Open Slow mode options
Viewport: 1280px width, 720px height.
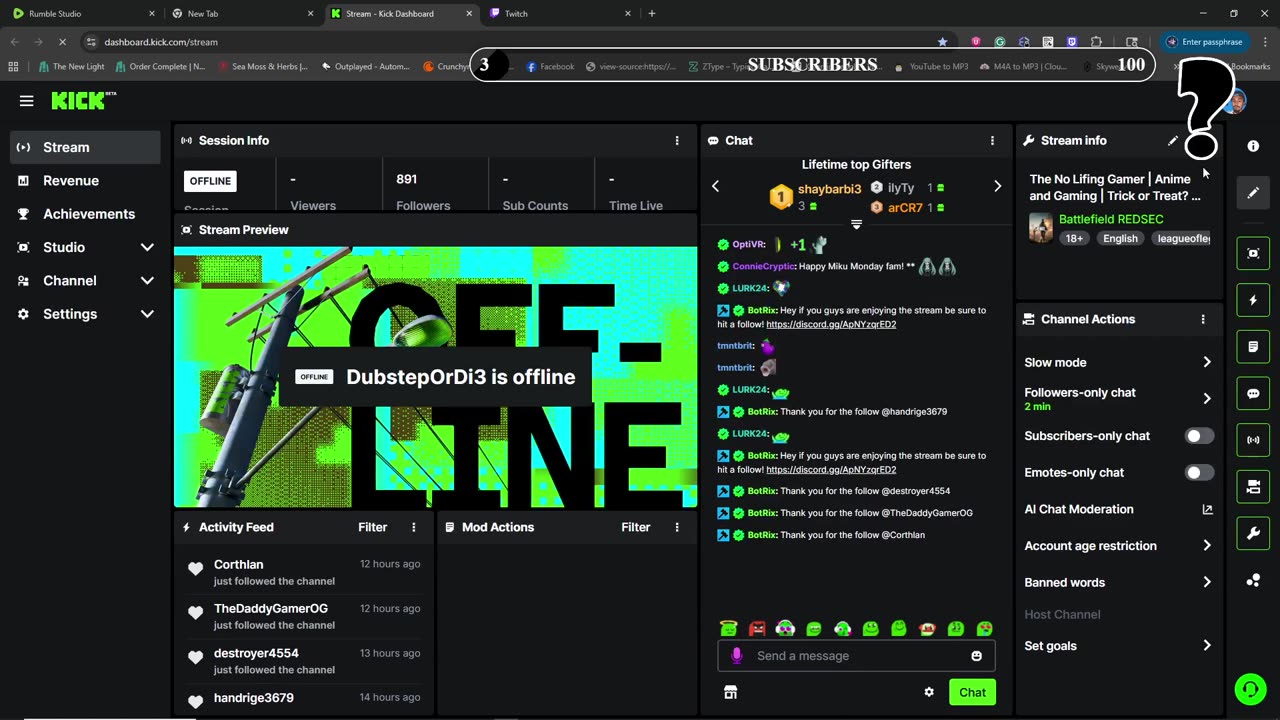coord(1118,362)
